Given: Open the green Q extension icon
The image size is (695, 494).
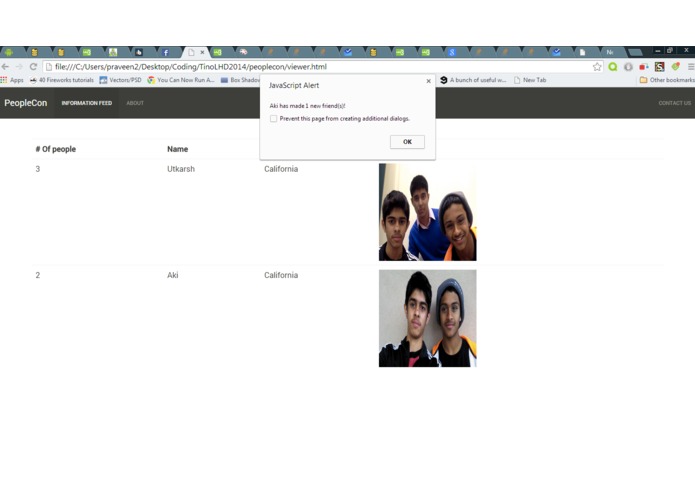Looking at the screenshot, I should click(x=613, y=67).
